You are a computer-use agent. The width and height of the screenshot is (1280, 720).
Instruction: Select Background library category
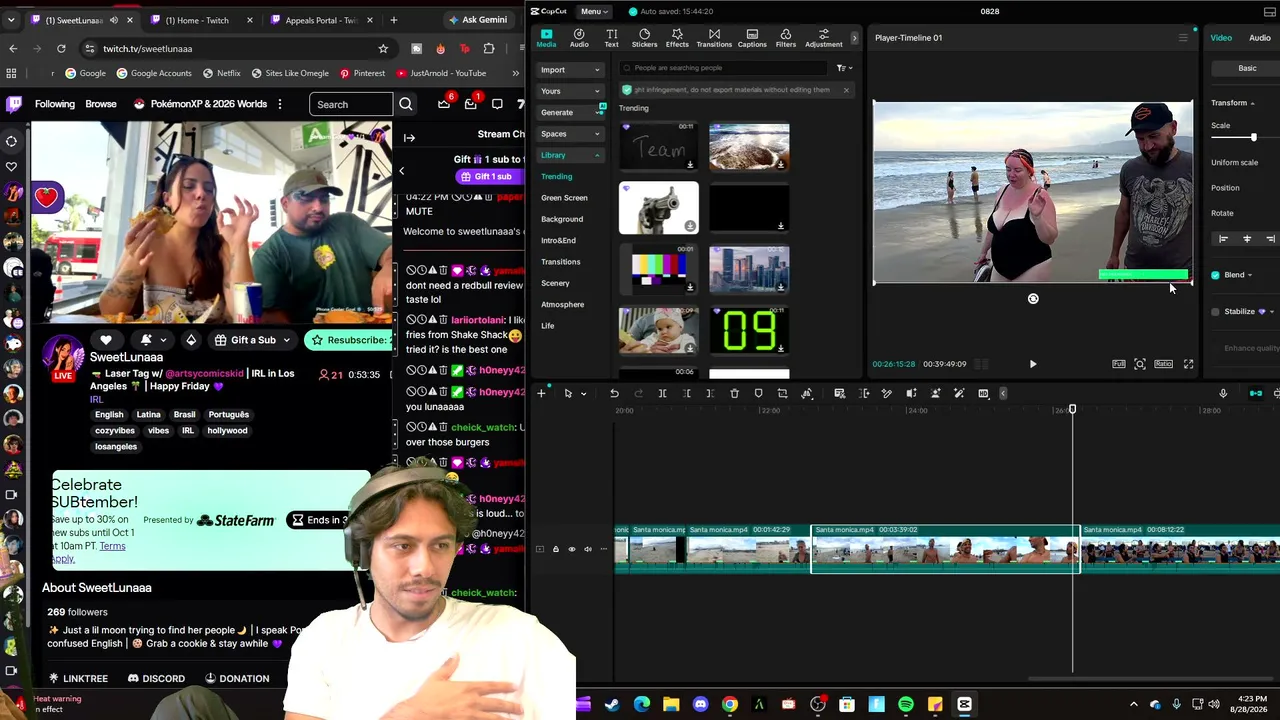[x=562, y=219]
